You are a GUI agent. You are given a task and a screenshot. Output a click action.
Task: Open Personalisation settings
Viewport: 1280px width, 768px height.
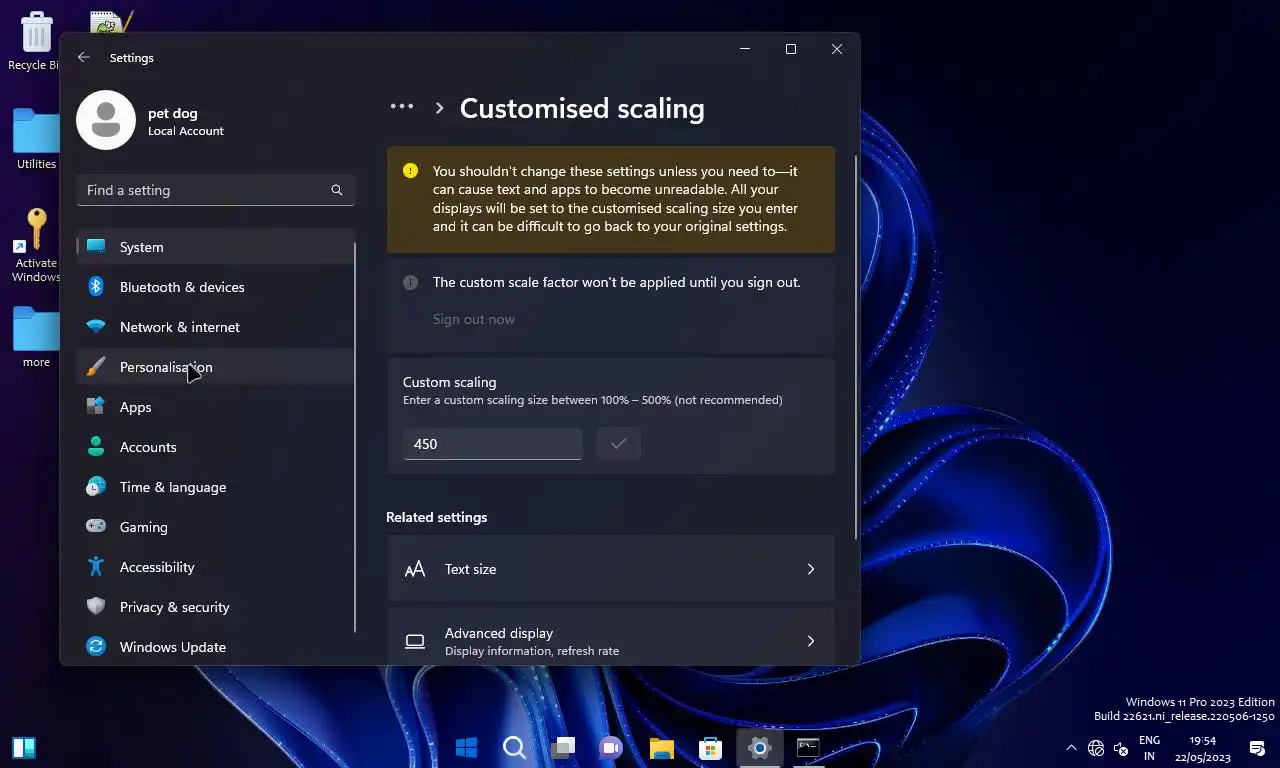click(215, 367)
